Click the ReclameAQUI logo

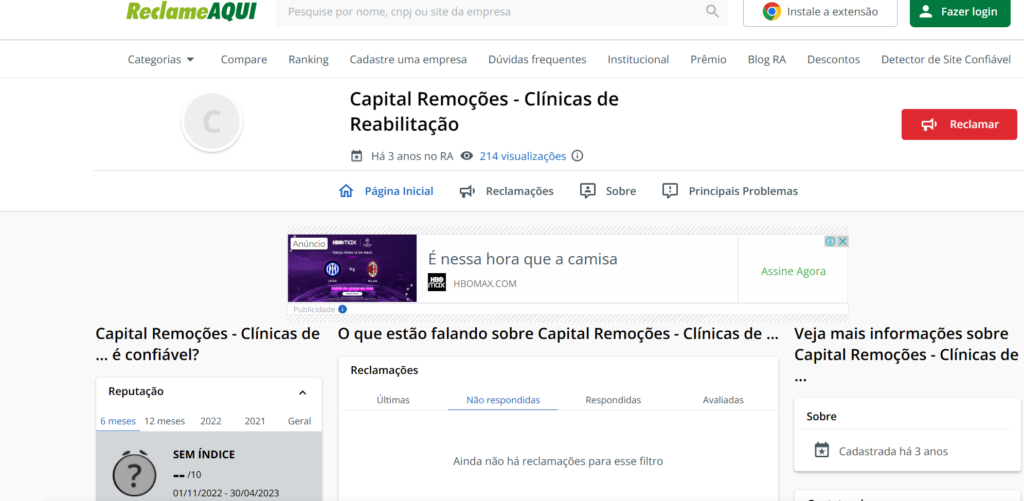pyautogui.click(x=192, y=12)
